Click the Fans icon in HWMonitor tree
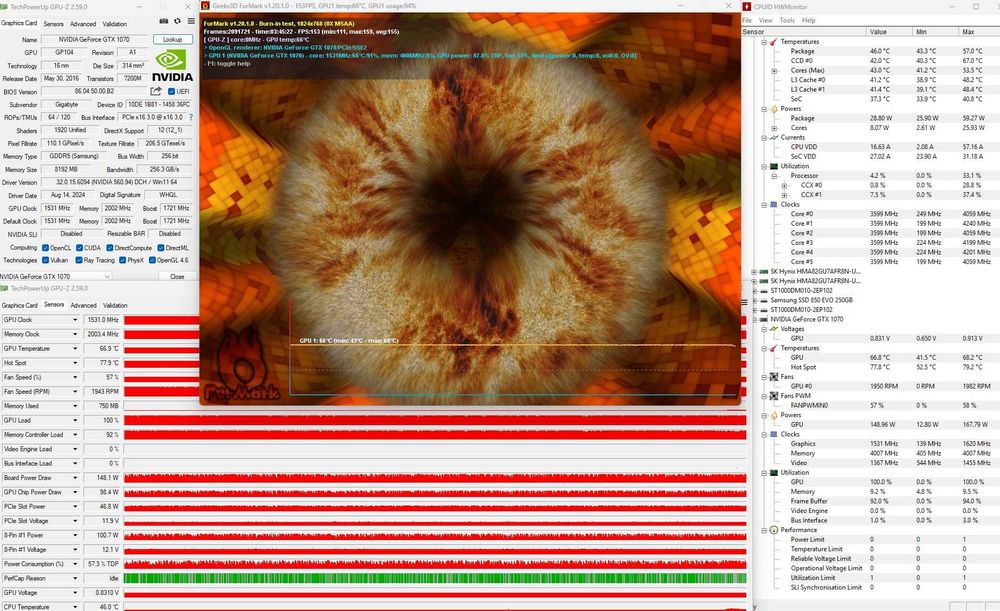The image size is (1000, 611). click(x=774, y=376)
